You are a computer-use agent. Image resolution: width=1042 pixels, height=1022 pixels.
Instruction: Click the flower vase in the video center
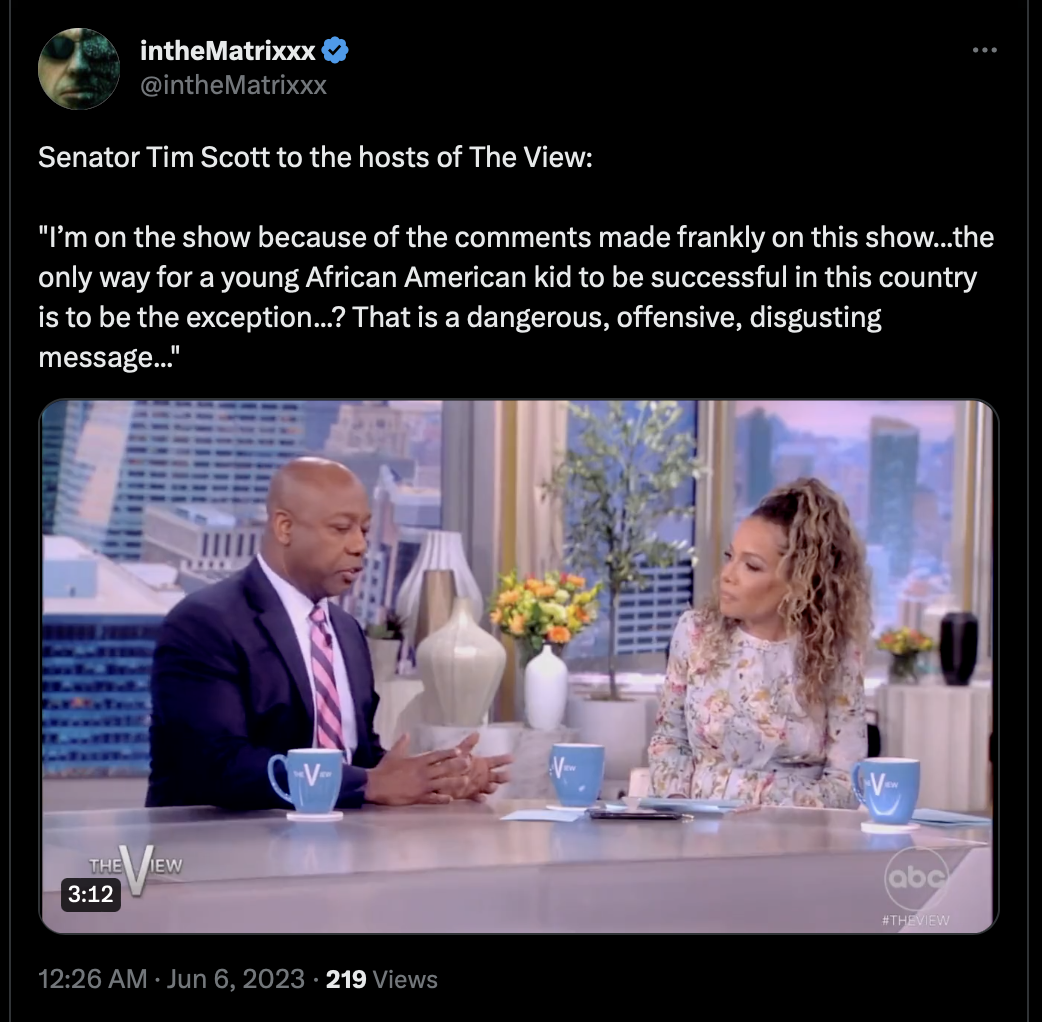click(x=545, y=648)
